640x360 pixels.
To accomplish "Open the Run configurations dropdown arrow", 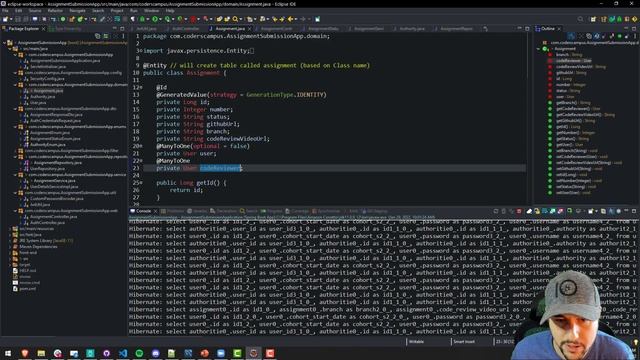I will tap(160, 19).
